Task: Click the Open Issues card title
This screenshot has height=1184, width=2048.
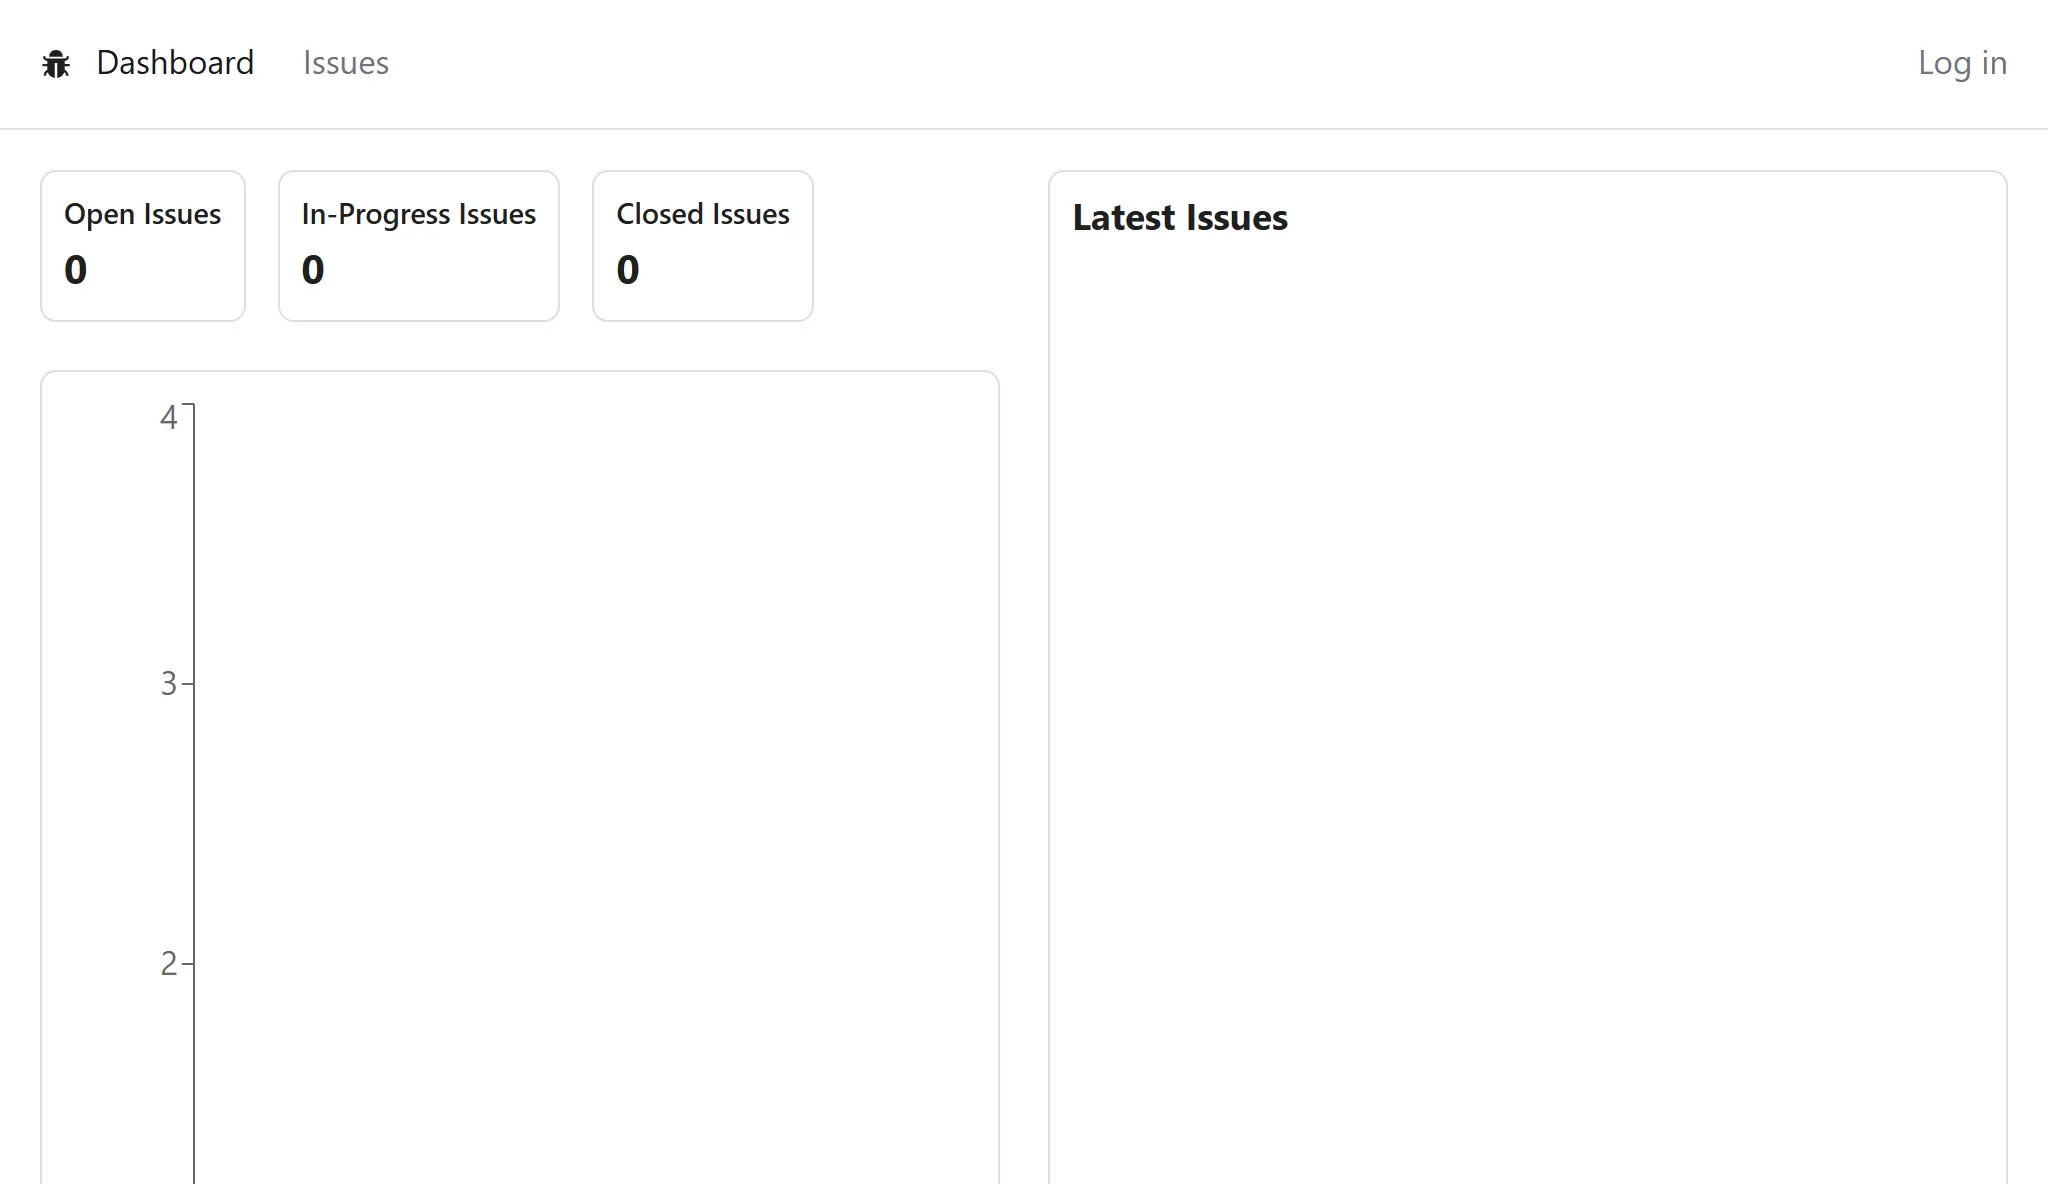Action: 143,213
